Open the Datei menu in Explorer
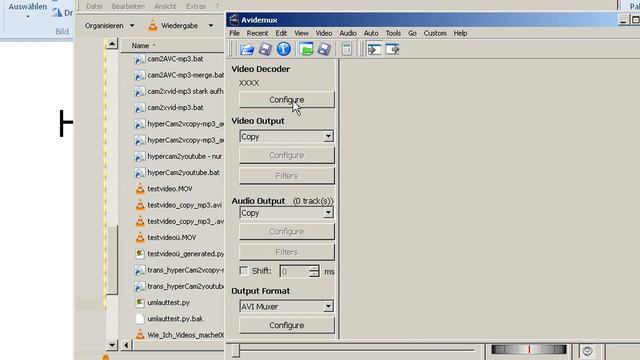The width and height of the screenshot is (640, 360). (x=94, y=6)
